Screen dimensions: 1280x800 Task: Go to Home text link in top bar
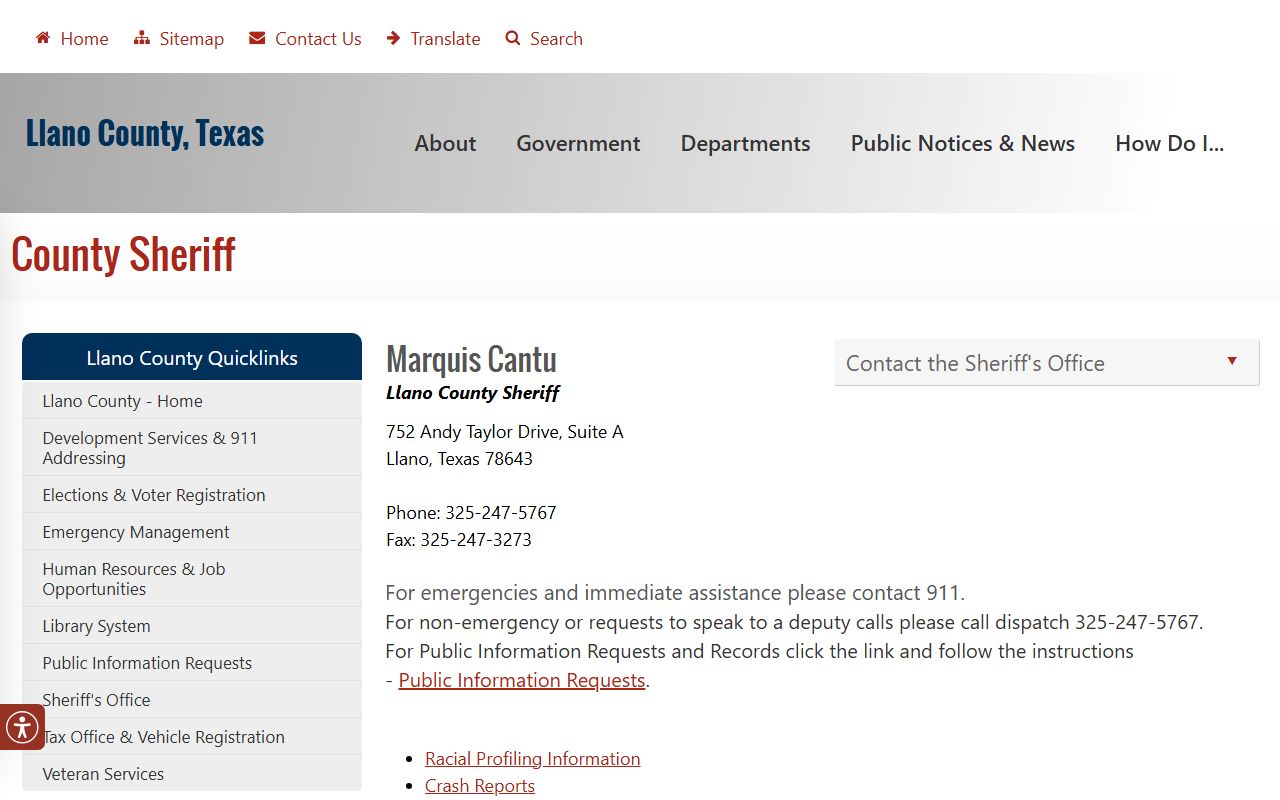pos(84,38)
